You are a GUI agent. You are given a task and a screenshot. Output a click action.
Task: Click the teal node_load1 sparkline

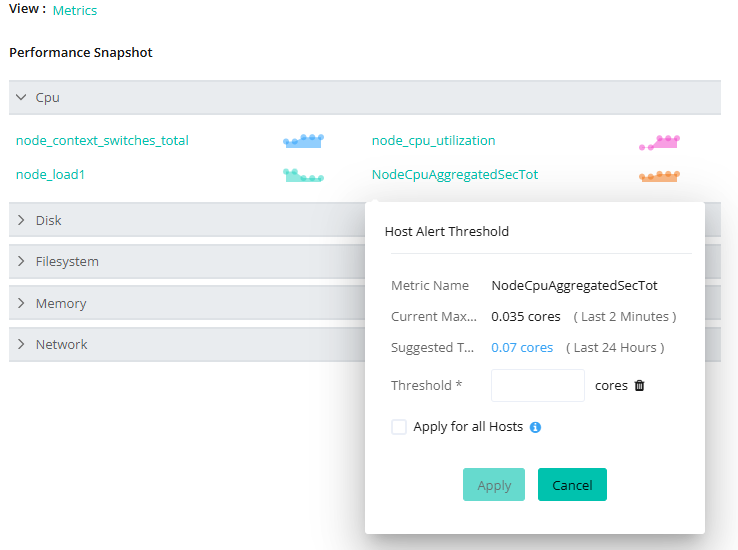pos(304,175)
